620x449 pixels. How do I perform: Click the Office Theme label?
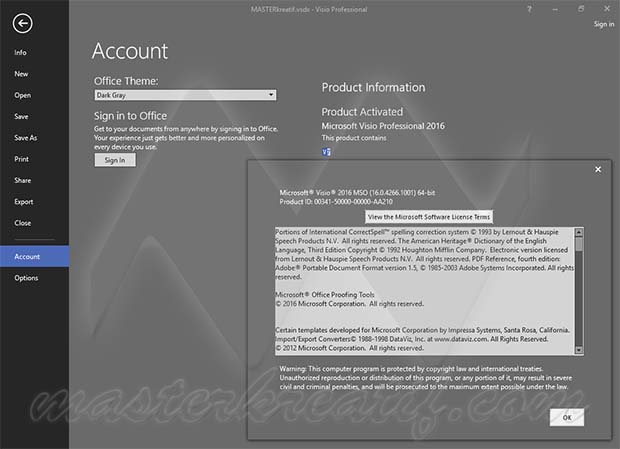(x=126, y=81)
